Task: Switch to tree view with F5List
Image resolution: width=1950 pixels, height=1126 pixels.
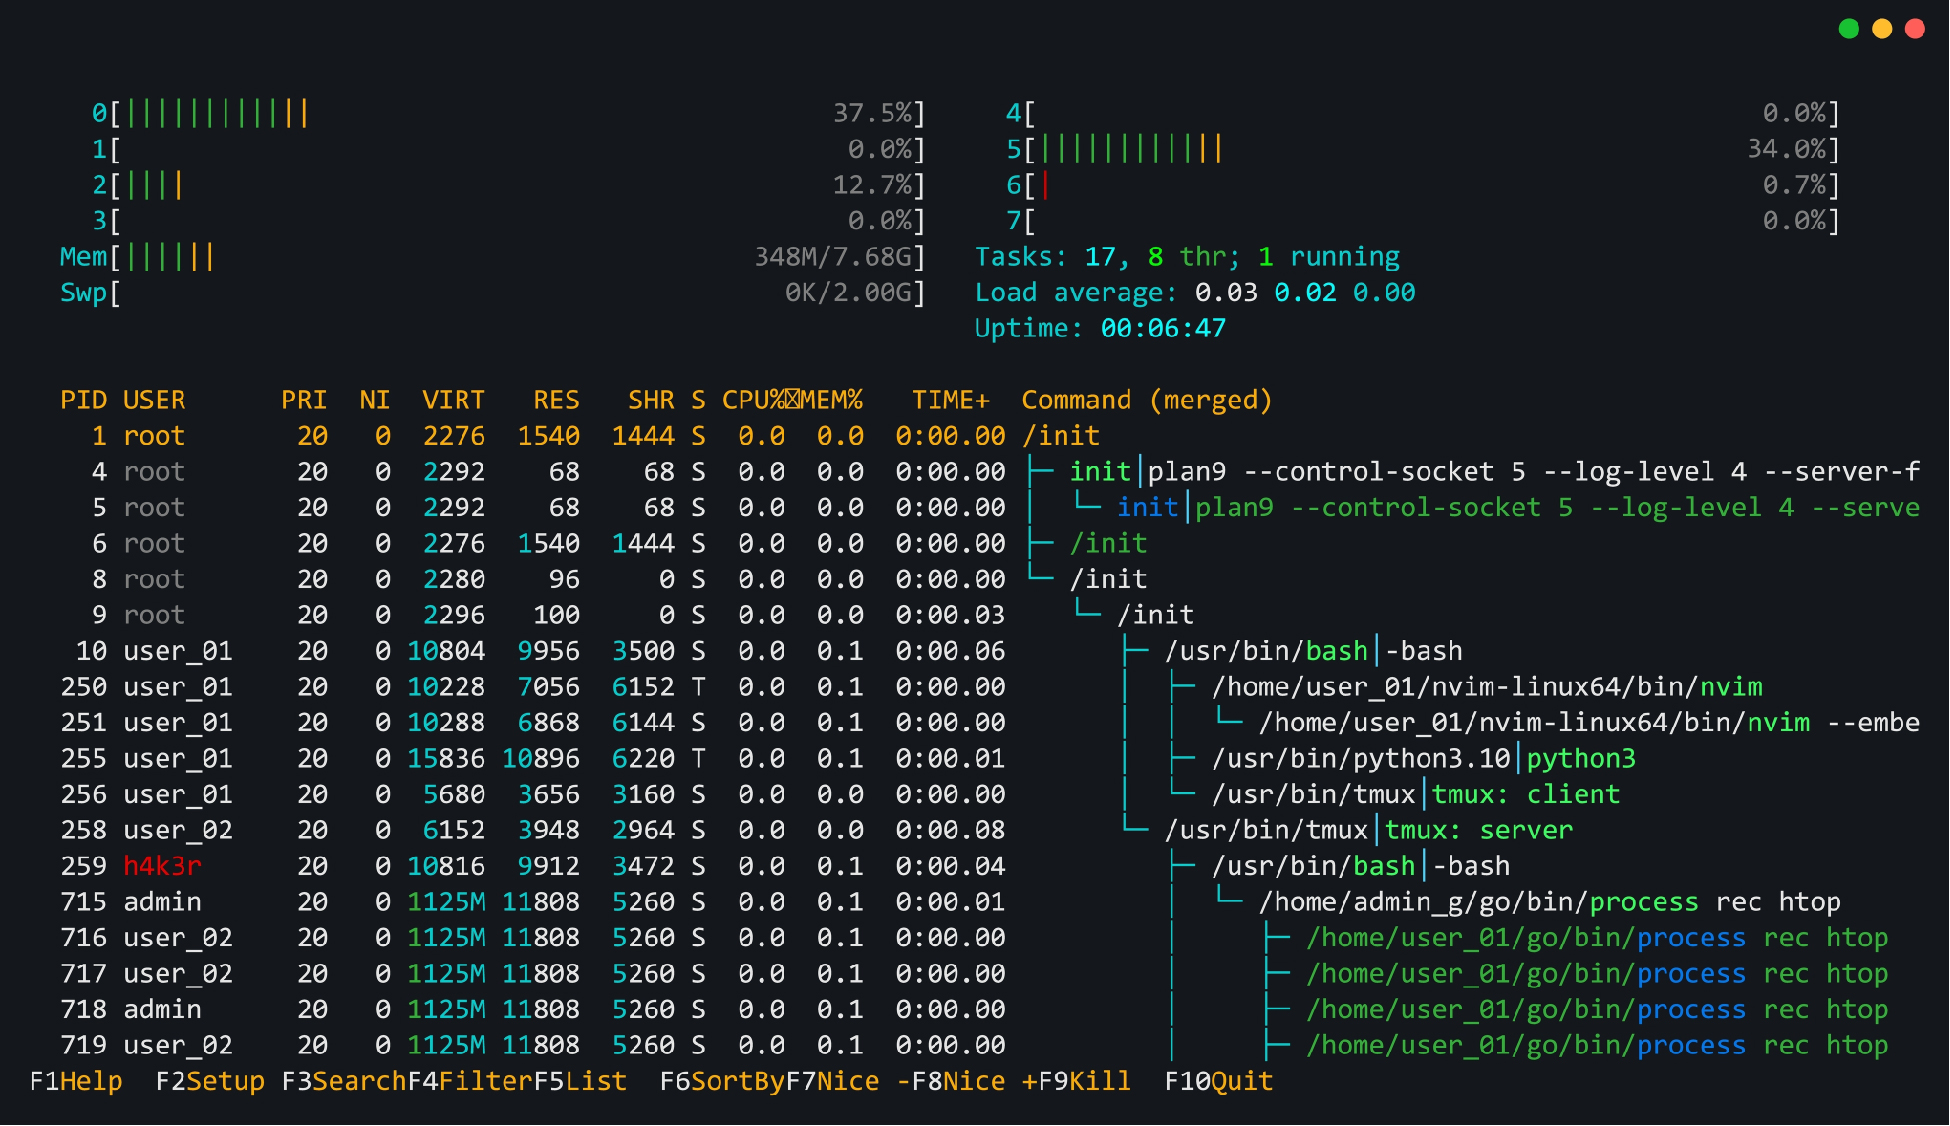Action: tap(580, 1081)
